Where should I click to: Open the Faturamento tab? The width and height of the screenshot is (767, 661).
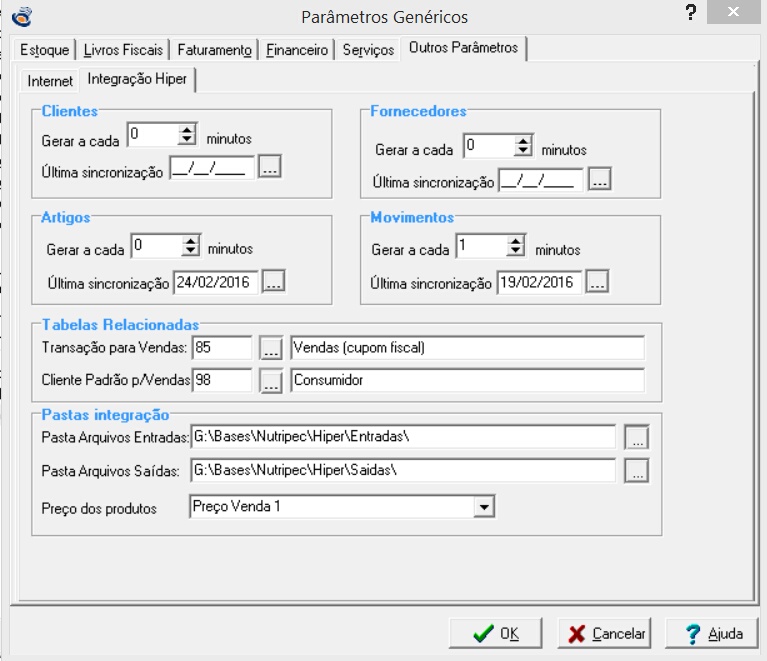point(214,50)
